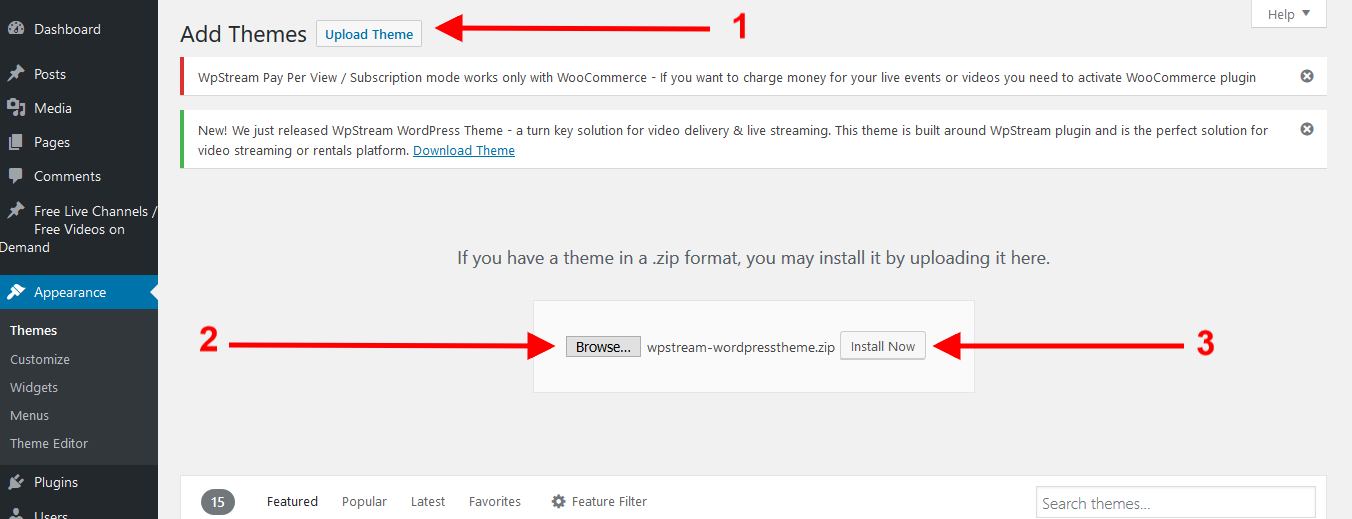Select Appearance menu item

coord(79,292)
